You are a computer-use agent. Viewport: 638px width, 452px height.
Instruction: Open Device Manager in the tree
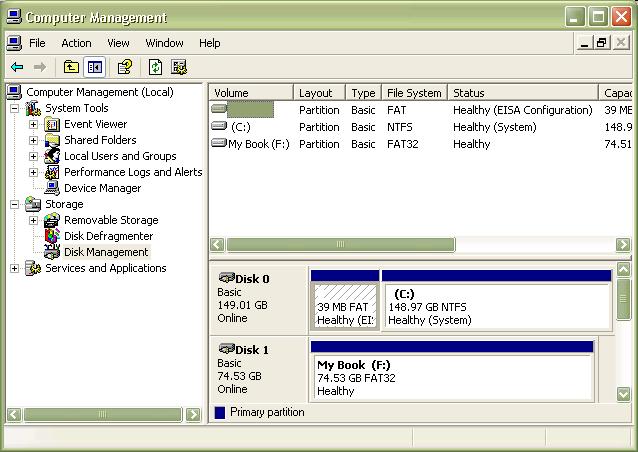click(102, 188)
